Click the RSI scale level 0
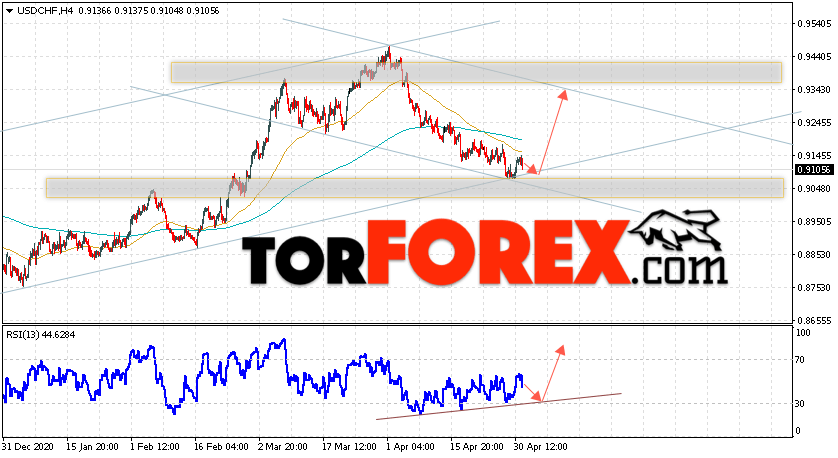Viewport: 838px width, 458px height. (x=798, y=430)
